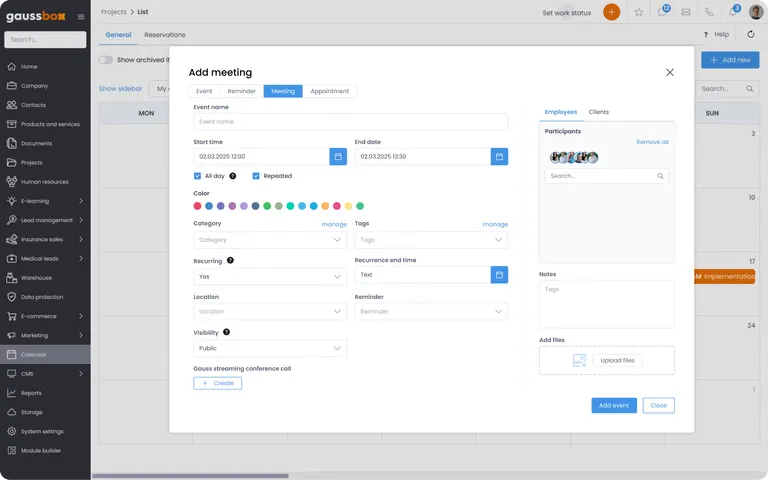Image resolution: width=768 pixels, height=480 pixels.
Task: Open Contacts module icon
Action: [12, 105]
